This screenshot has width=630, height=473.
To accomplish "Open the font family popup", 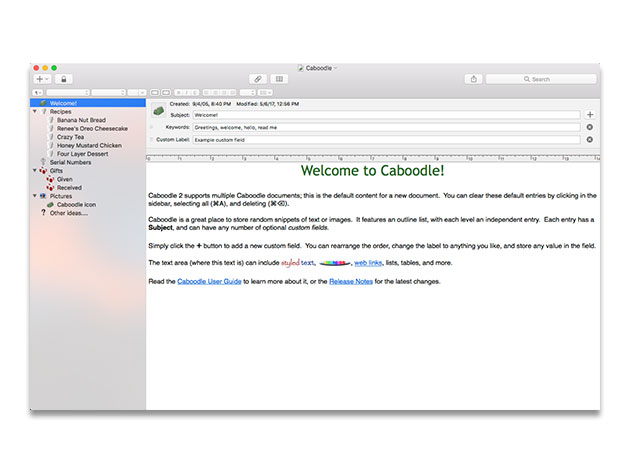I will [x=68, y=92].
